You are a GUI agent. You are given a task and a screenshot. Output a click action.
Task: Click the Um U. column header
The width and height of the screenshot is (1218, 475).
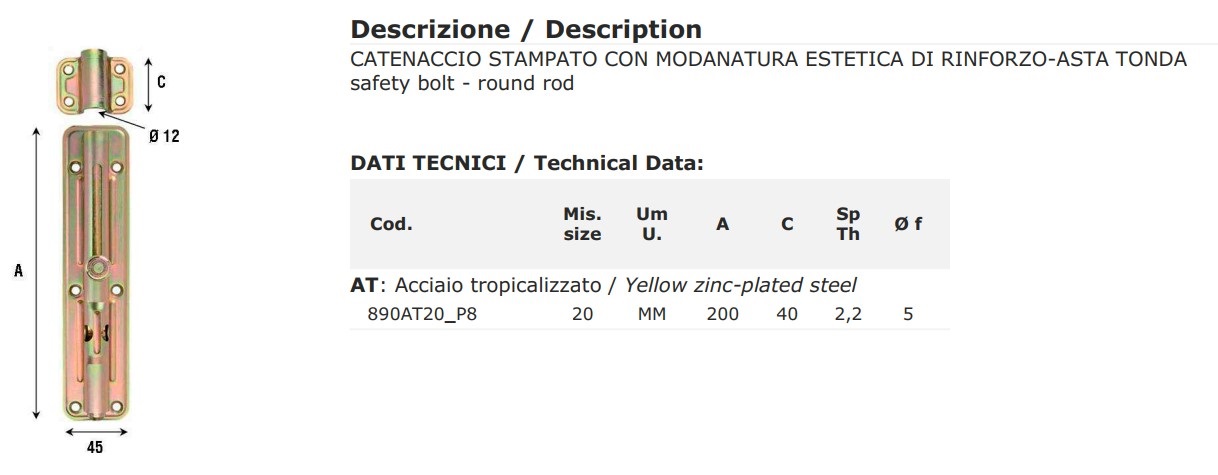(651, 224)
